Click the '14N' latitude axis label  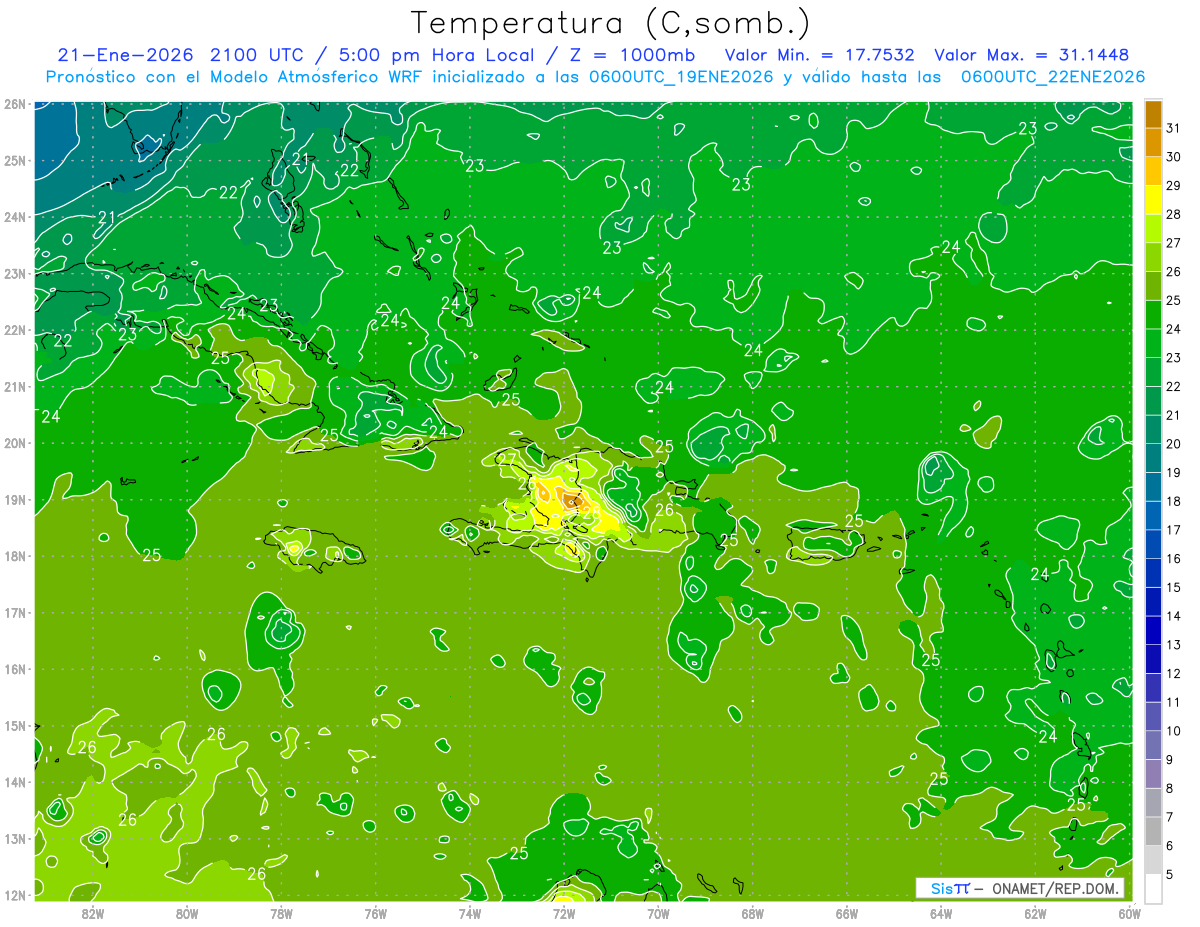[14, 782]
